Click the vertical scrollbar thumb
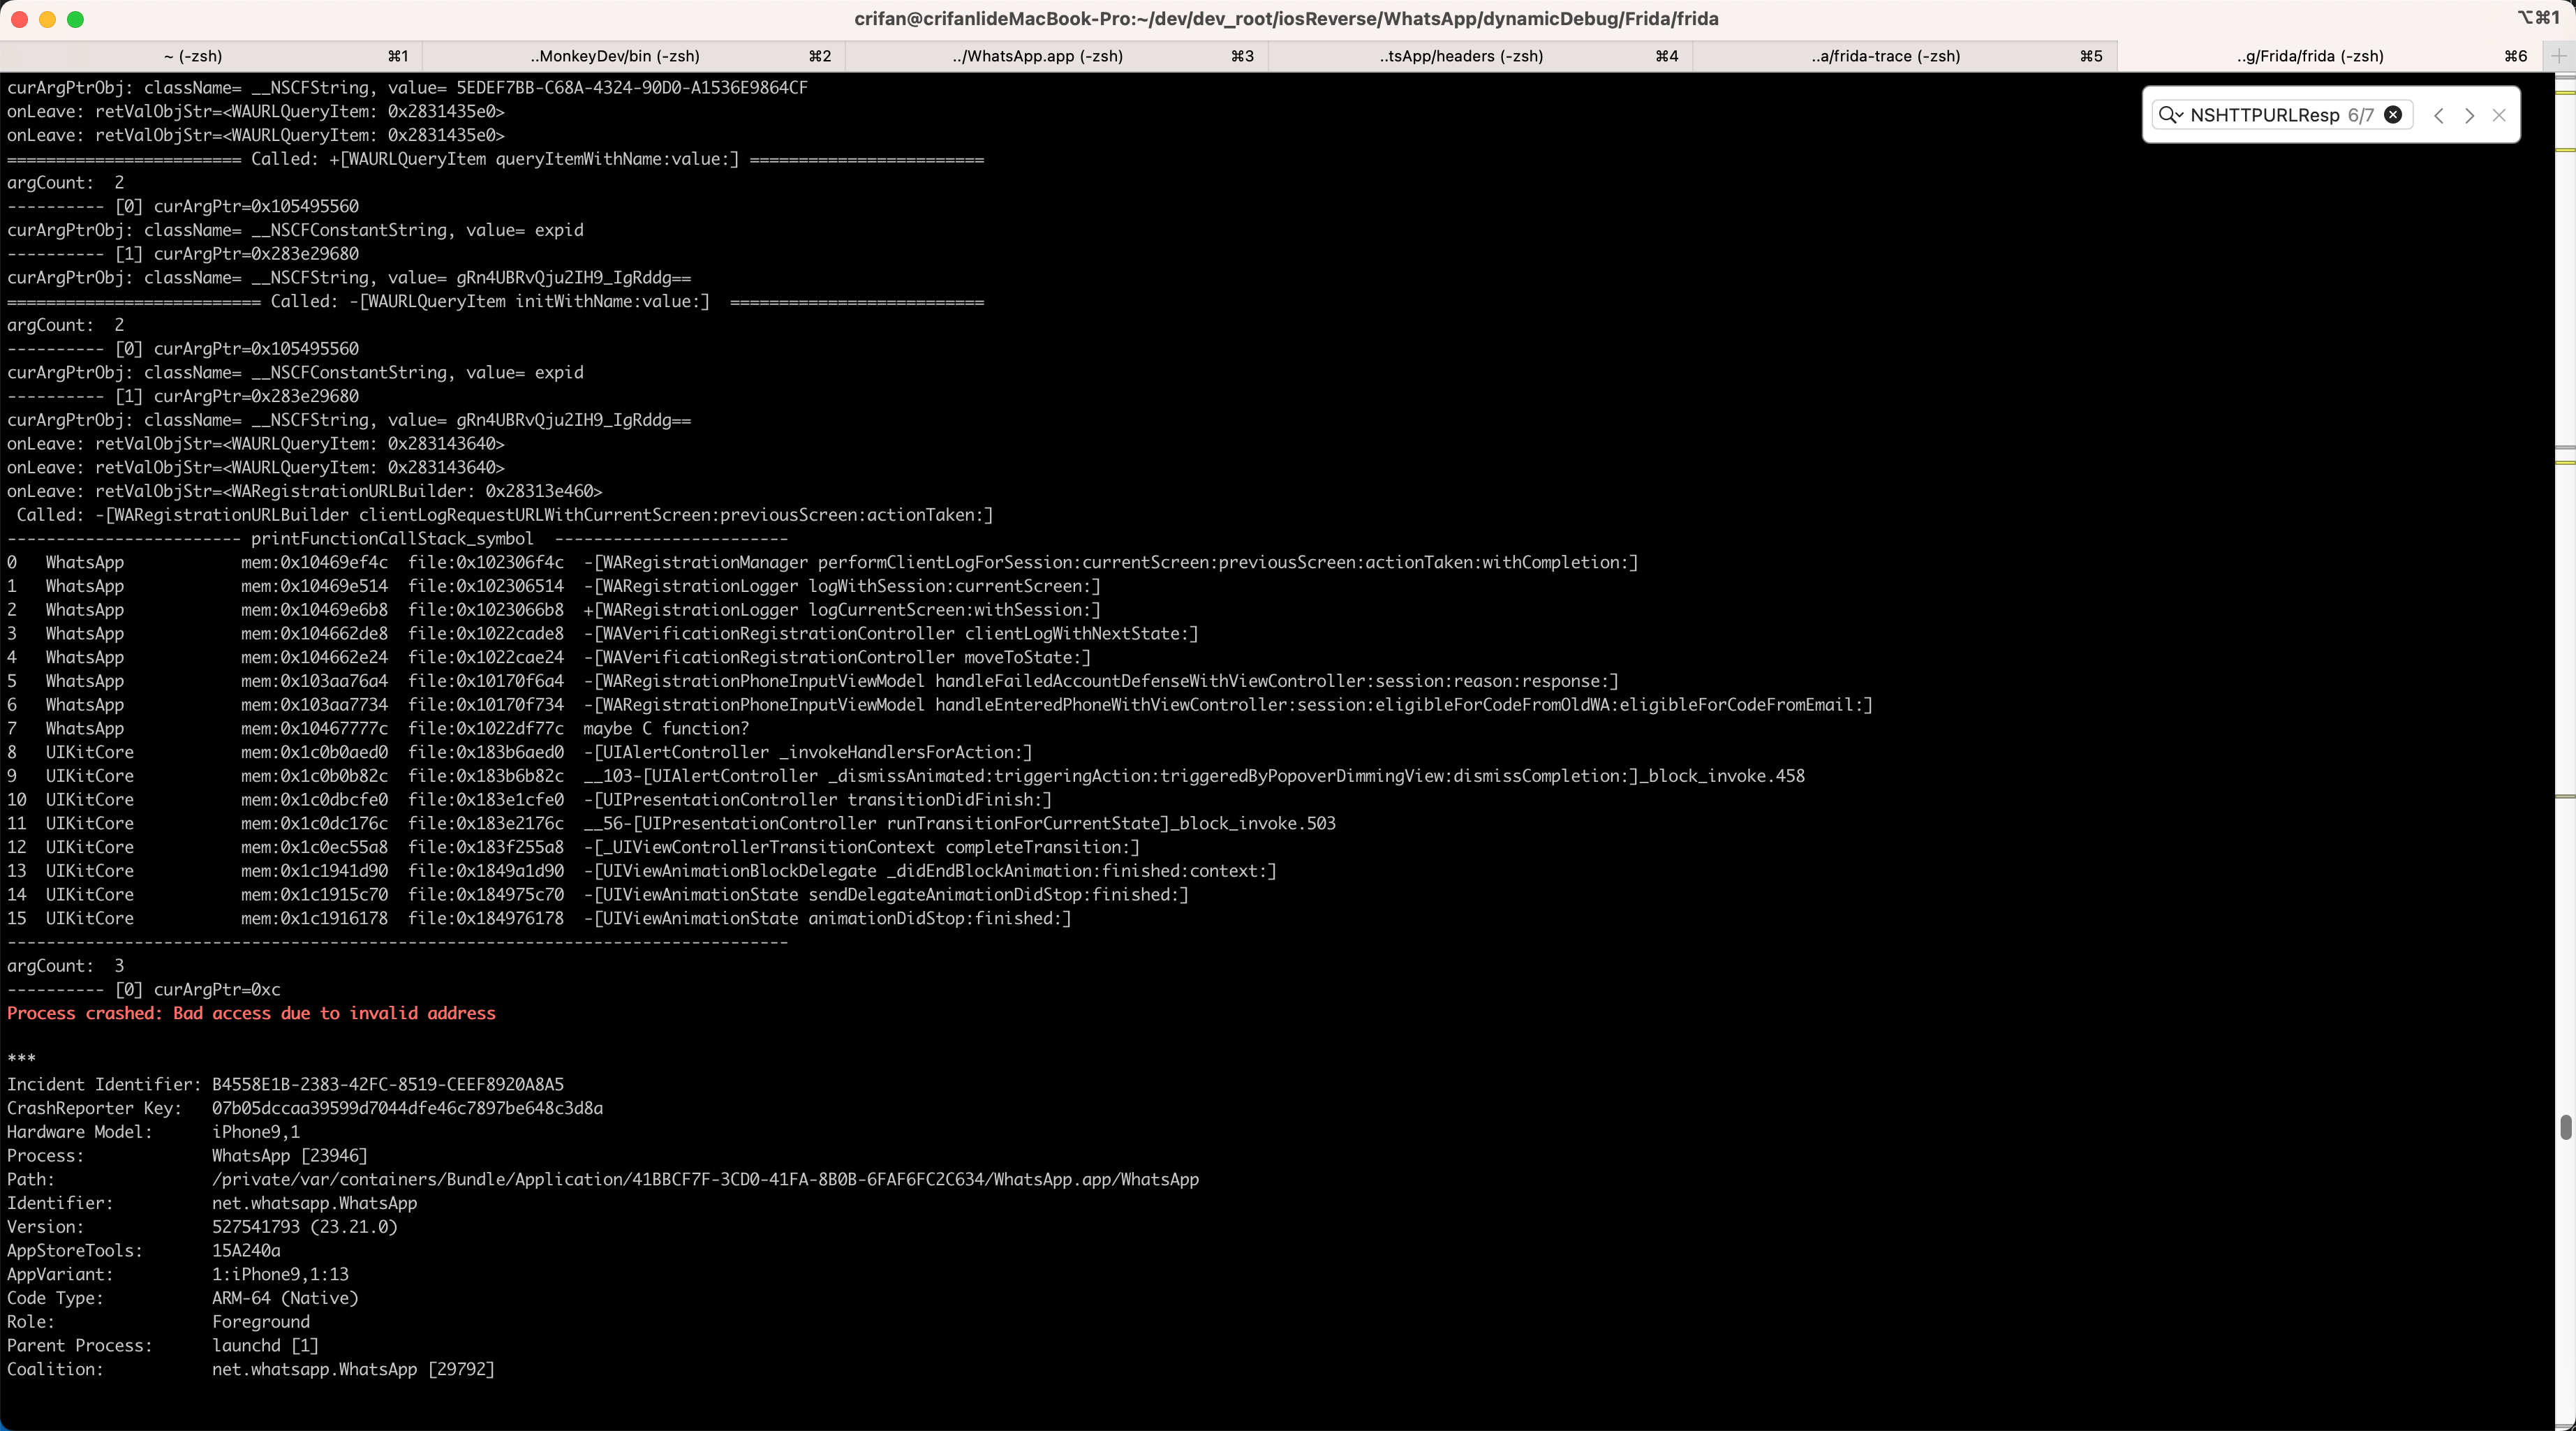 click(2565, 1127)
